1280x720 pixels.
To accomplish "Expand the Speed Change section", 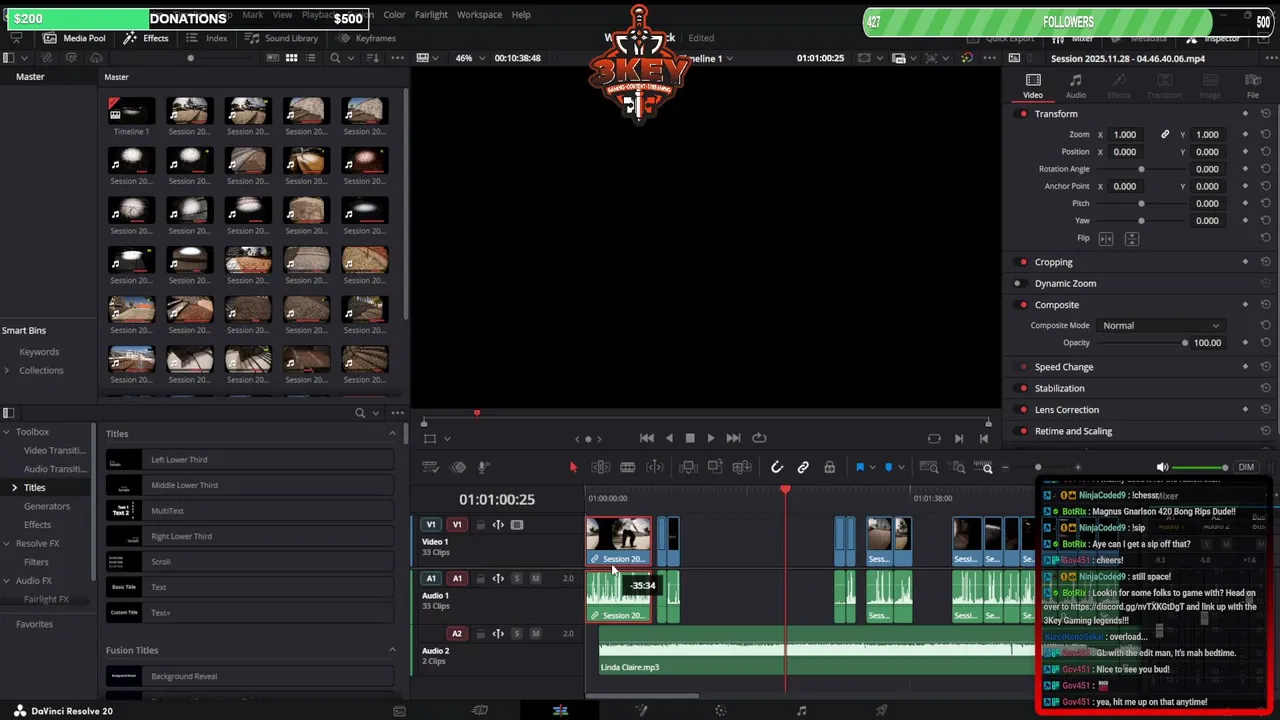I will (1063, 367).
